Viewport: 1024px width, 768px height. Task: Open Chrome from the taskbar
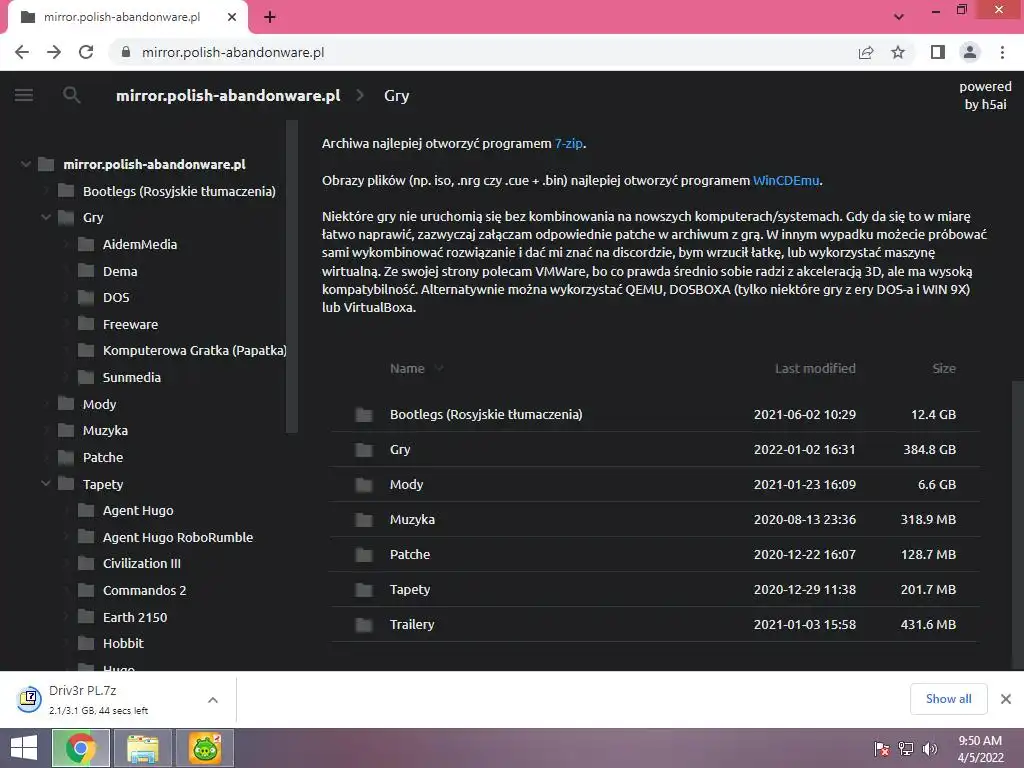[80, 748]
